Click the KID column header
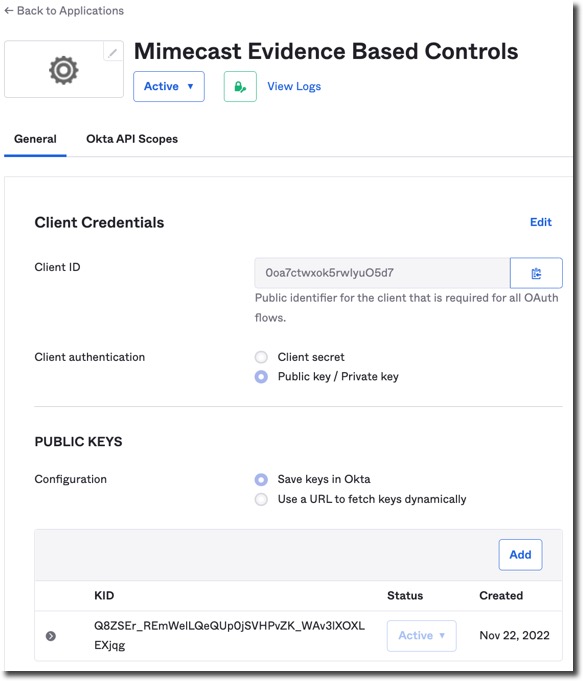 coord(104,595)
